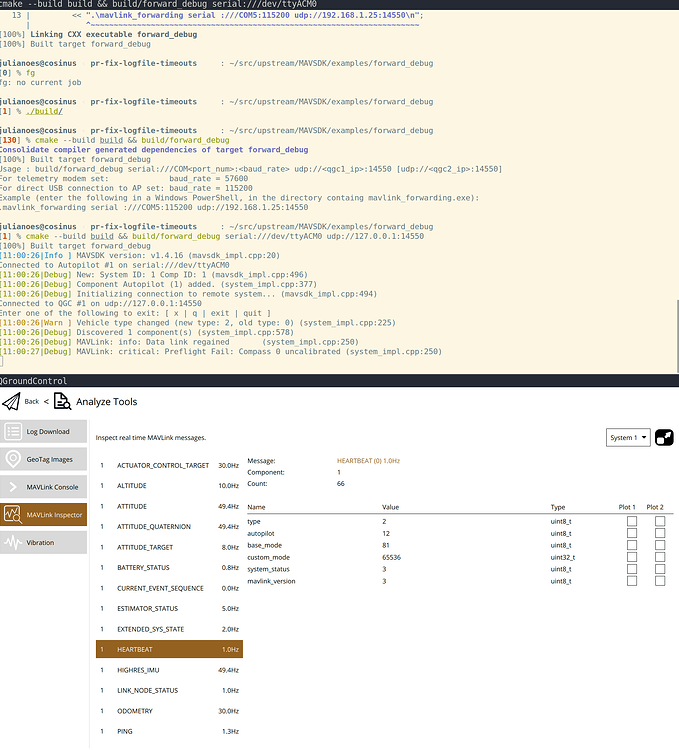The height and width of the screenshot is (750, 679).
Task: Open the GeoTag Images tool
Action: [43, 459]
